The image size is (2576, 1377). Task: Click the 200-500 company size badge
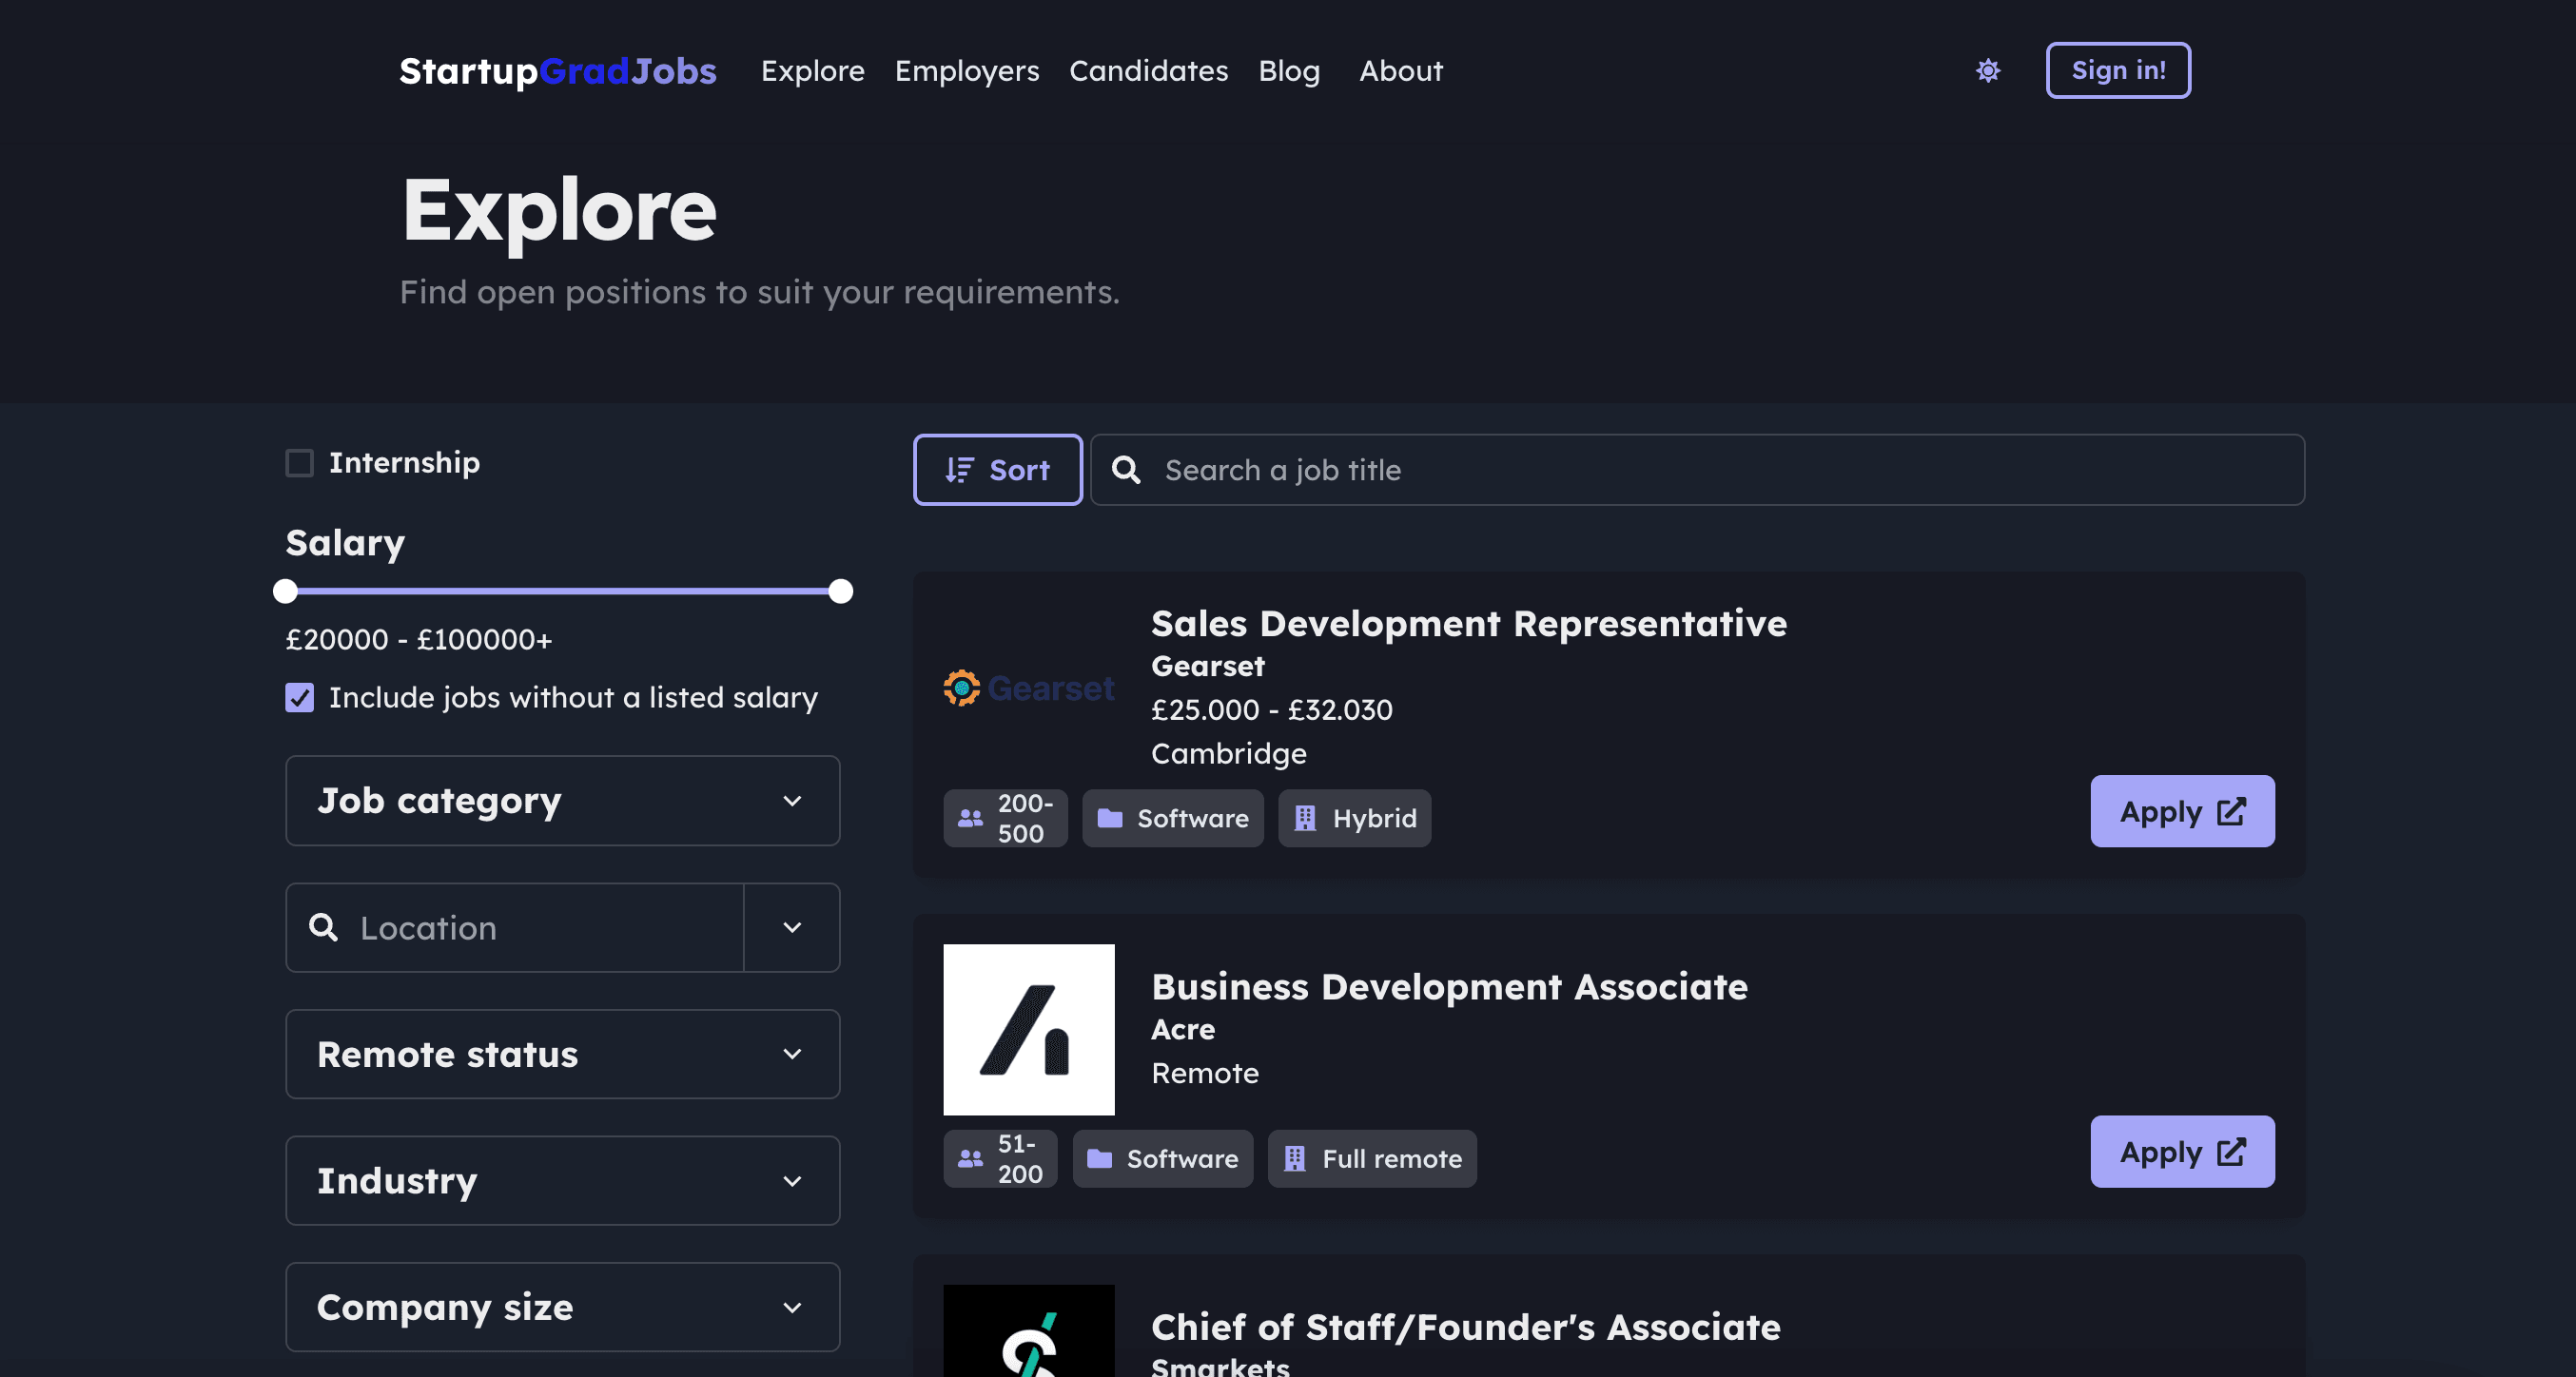(x=1005, y=818)
